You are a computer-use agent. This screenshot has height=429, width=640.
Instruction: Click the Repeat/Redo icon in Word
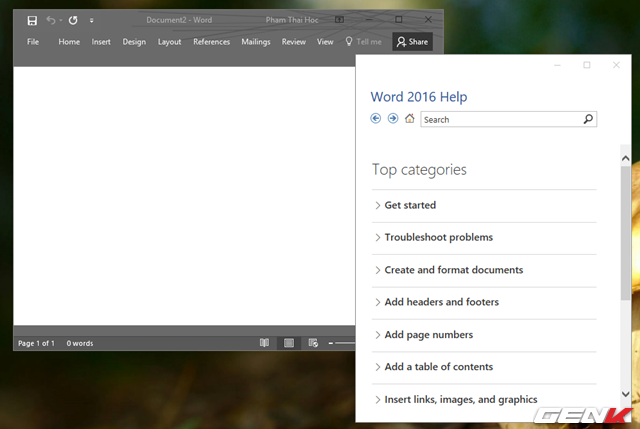tap(73, 20)
